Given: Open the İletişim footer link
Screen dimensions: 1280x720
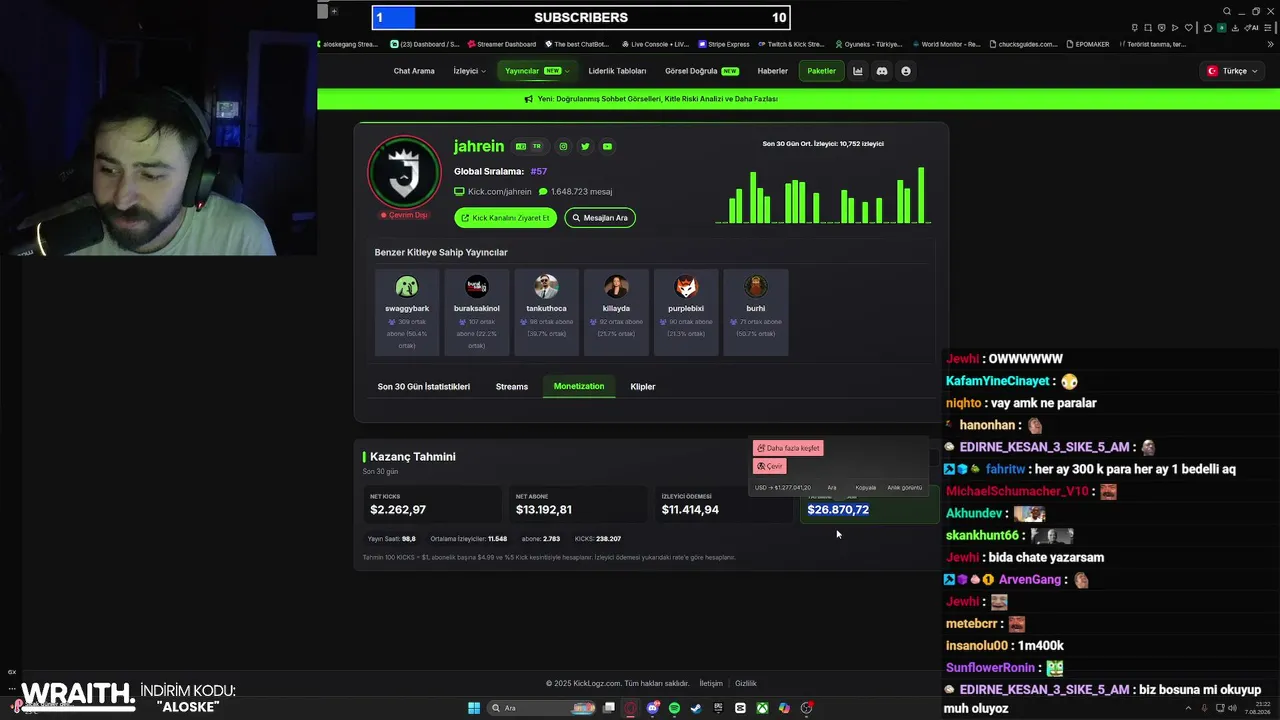Looking at the screenshot, I should point(711,683).
